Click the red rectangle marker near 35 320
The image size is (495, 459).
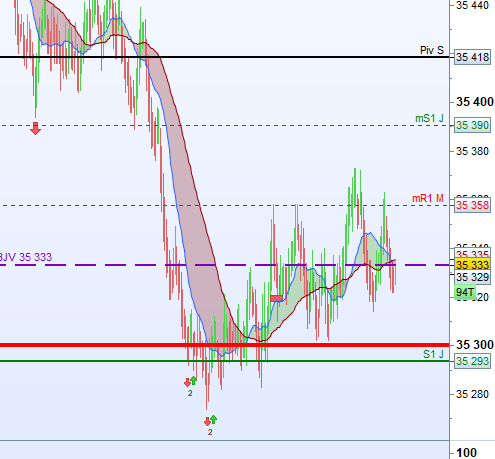click(x=277, y=298)
